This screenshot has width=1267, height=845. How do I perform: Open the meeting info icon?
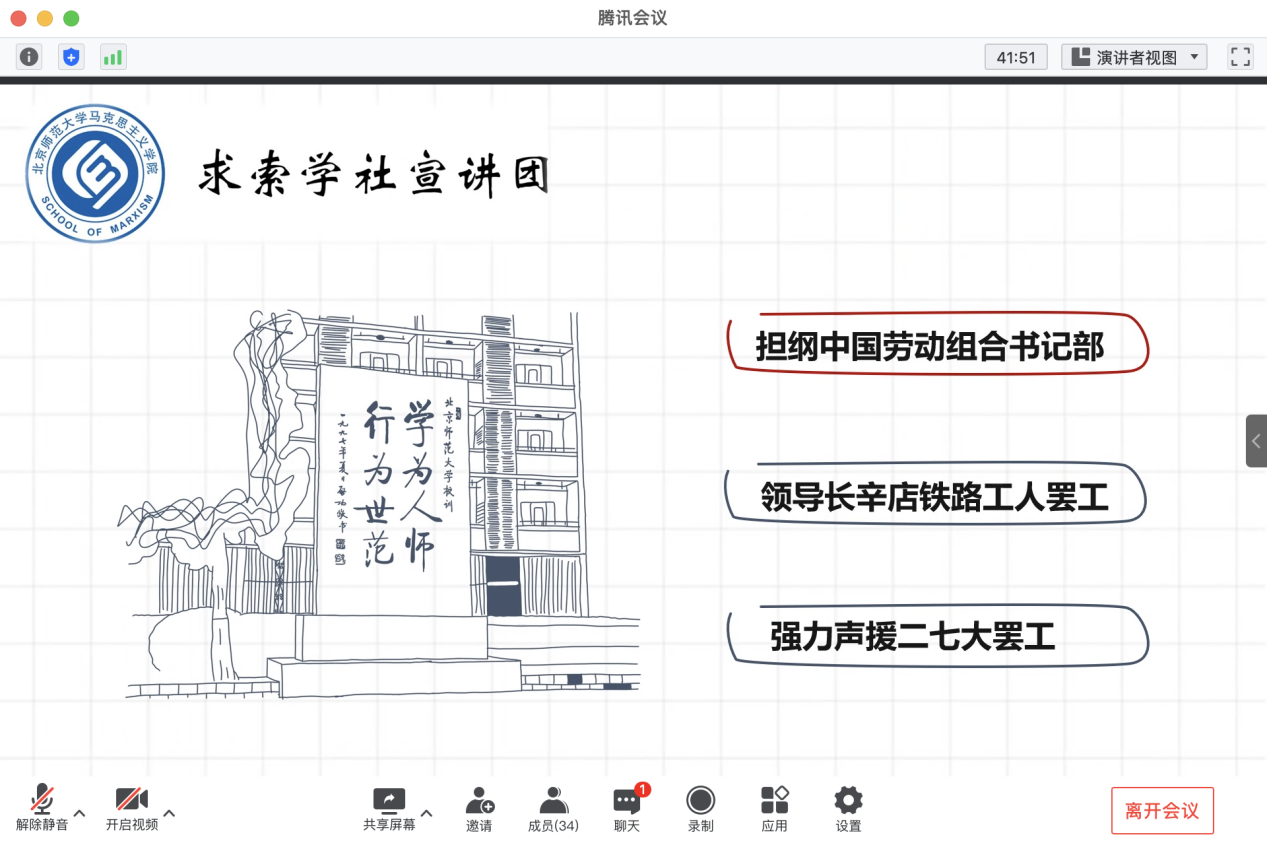tap(29, 57)
